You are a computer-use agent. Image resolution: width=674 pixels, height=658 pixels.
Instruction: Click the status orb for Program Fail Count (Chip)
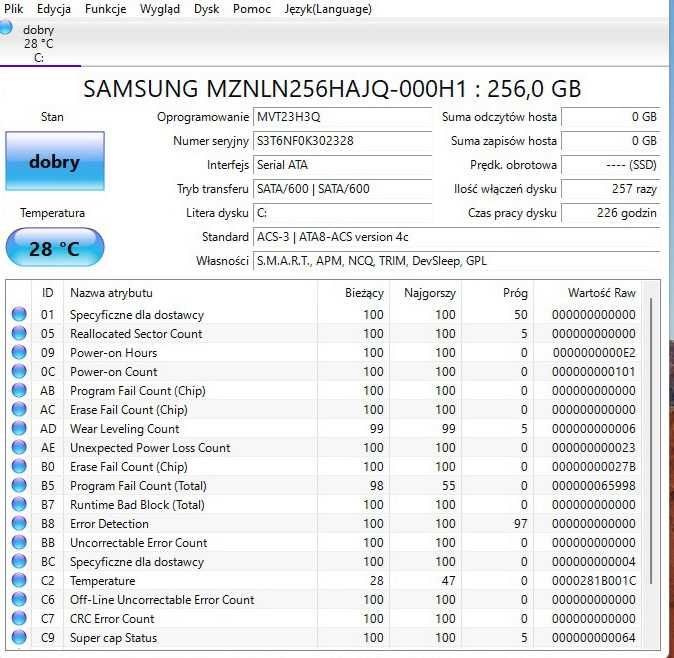19,390
